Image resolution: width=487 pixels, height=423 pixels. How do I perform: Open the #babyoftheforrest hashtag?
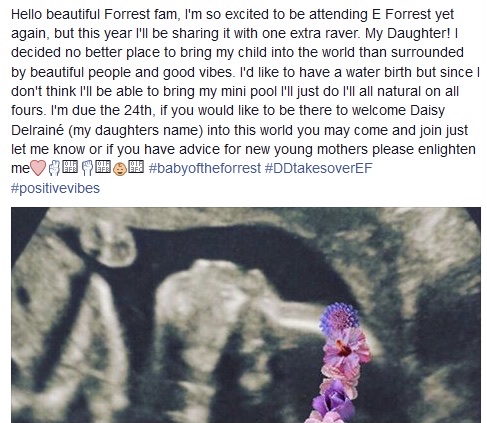tap(205, 168)
